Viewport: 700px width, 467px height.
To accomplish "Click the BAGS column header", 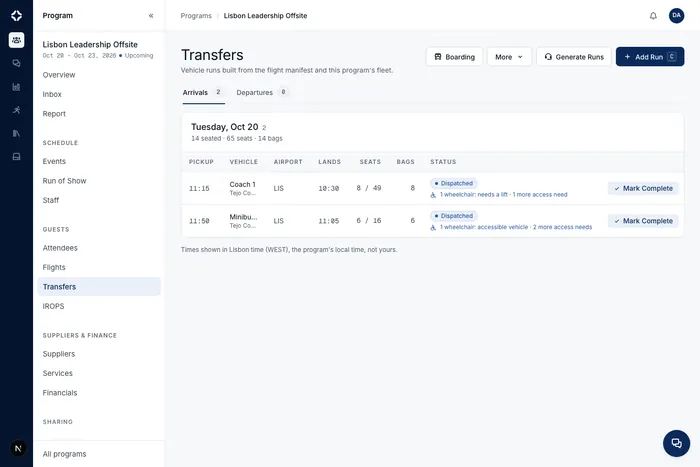I will pyautogui.click(x=405, y=162).
